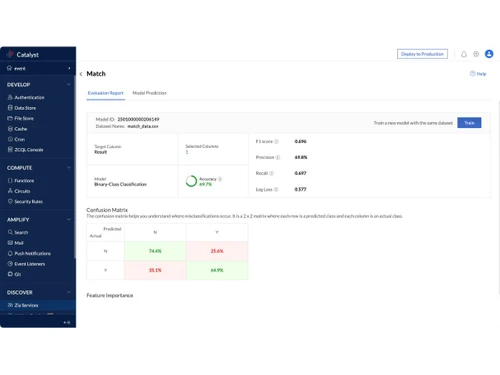Collapse the DEVELOP section chevron

tap(69, 85)
